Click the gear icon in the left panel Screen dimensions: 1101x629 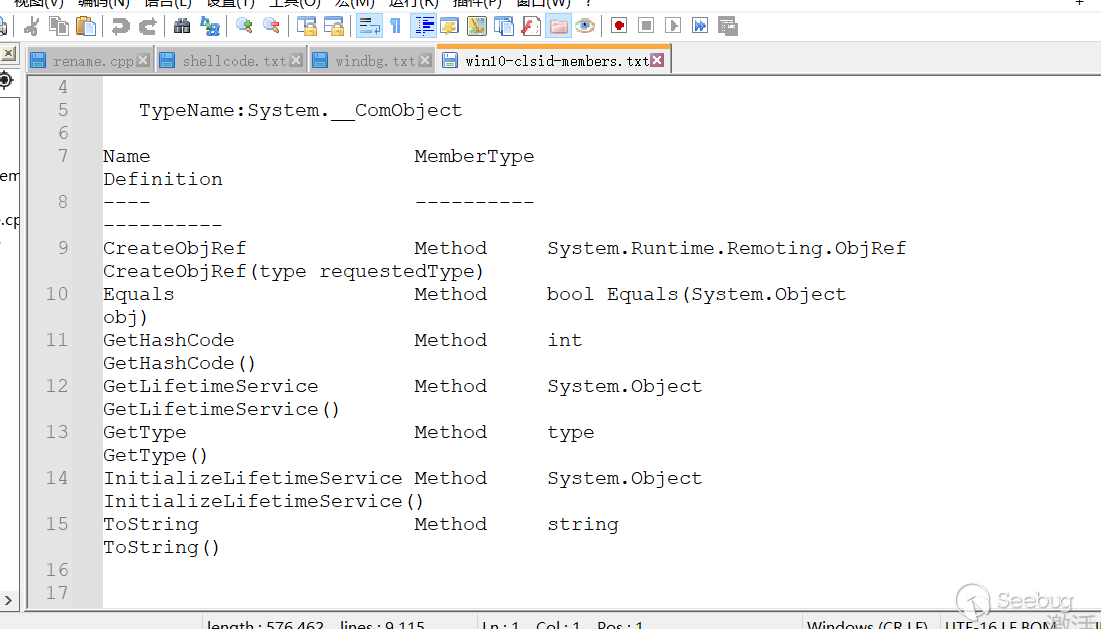coord(6,80)
